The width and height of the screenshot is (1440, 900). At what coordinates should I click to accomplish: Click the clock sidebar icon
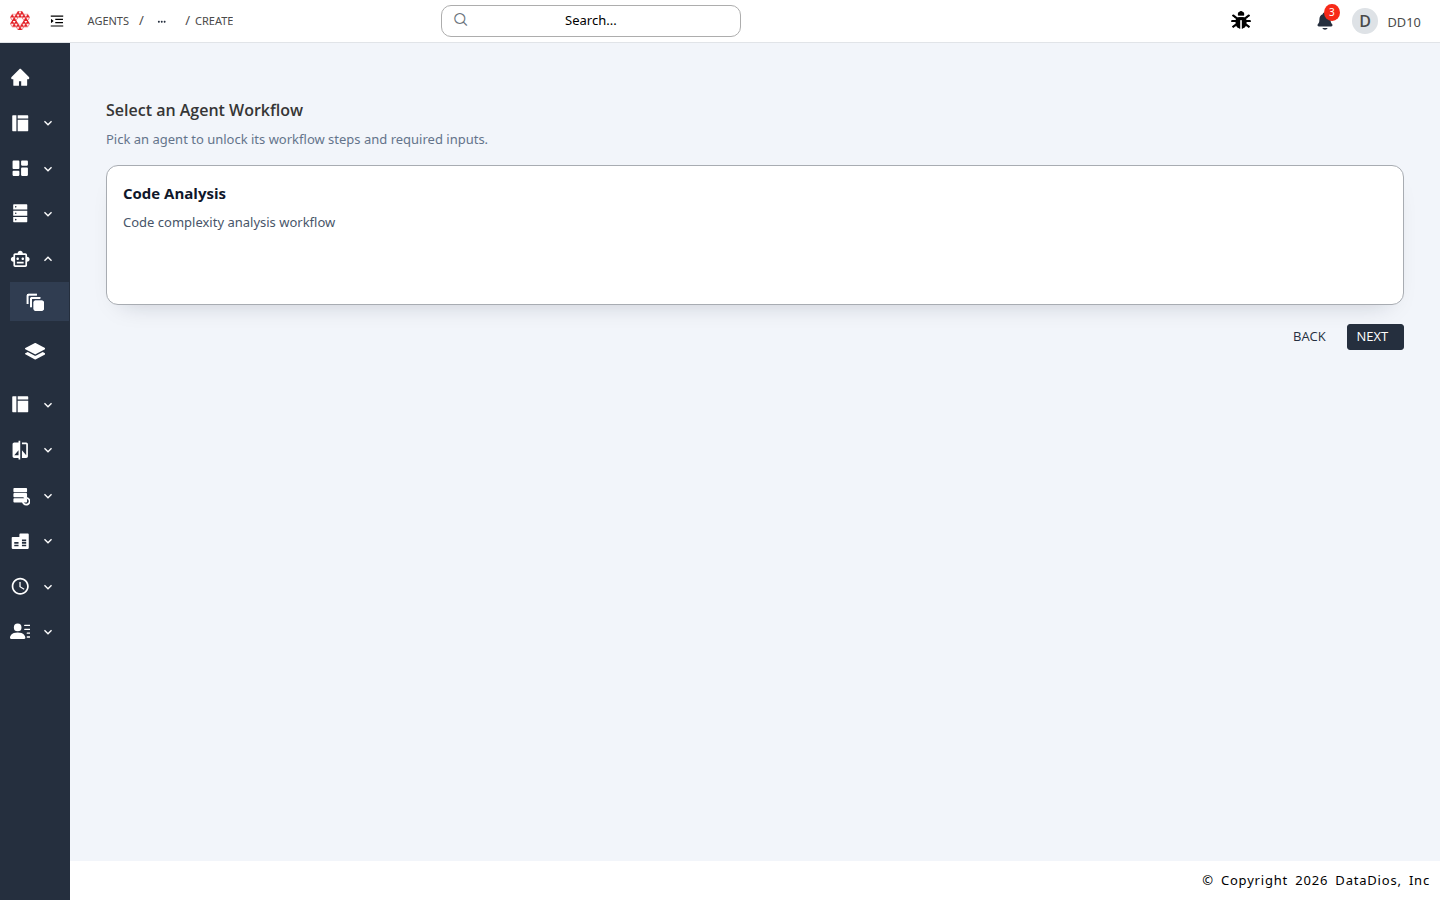pos(20,587)
